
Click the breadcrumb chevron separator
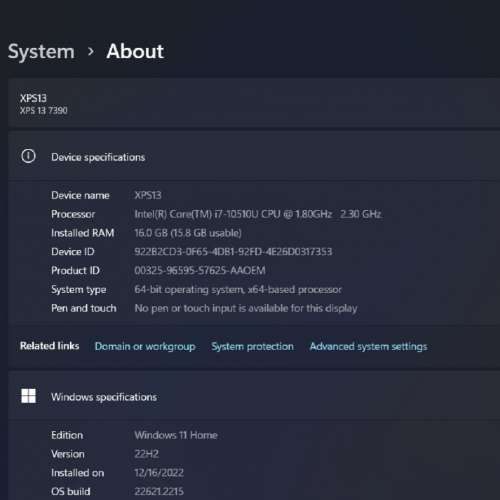coord(91,51)
